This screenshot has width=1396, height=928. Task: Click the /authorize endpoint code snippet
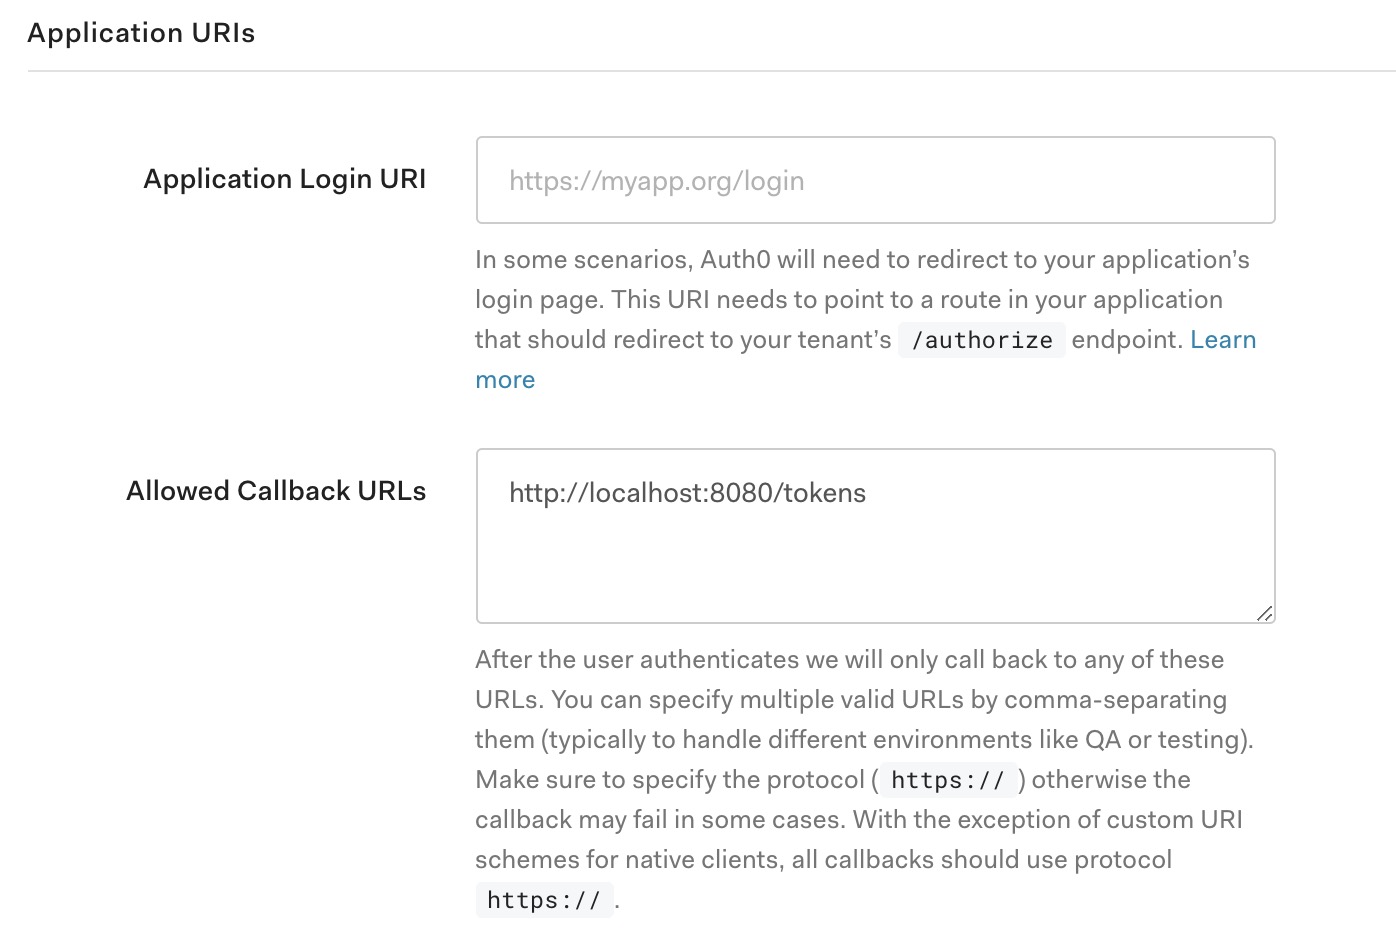pyautogui.click(x=981, y=340)
